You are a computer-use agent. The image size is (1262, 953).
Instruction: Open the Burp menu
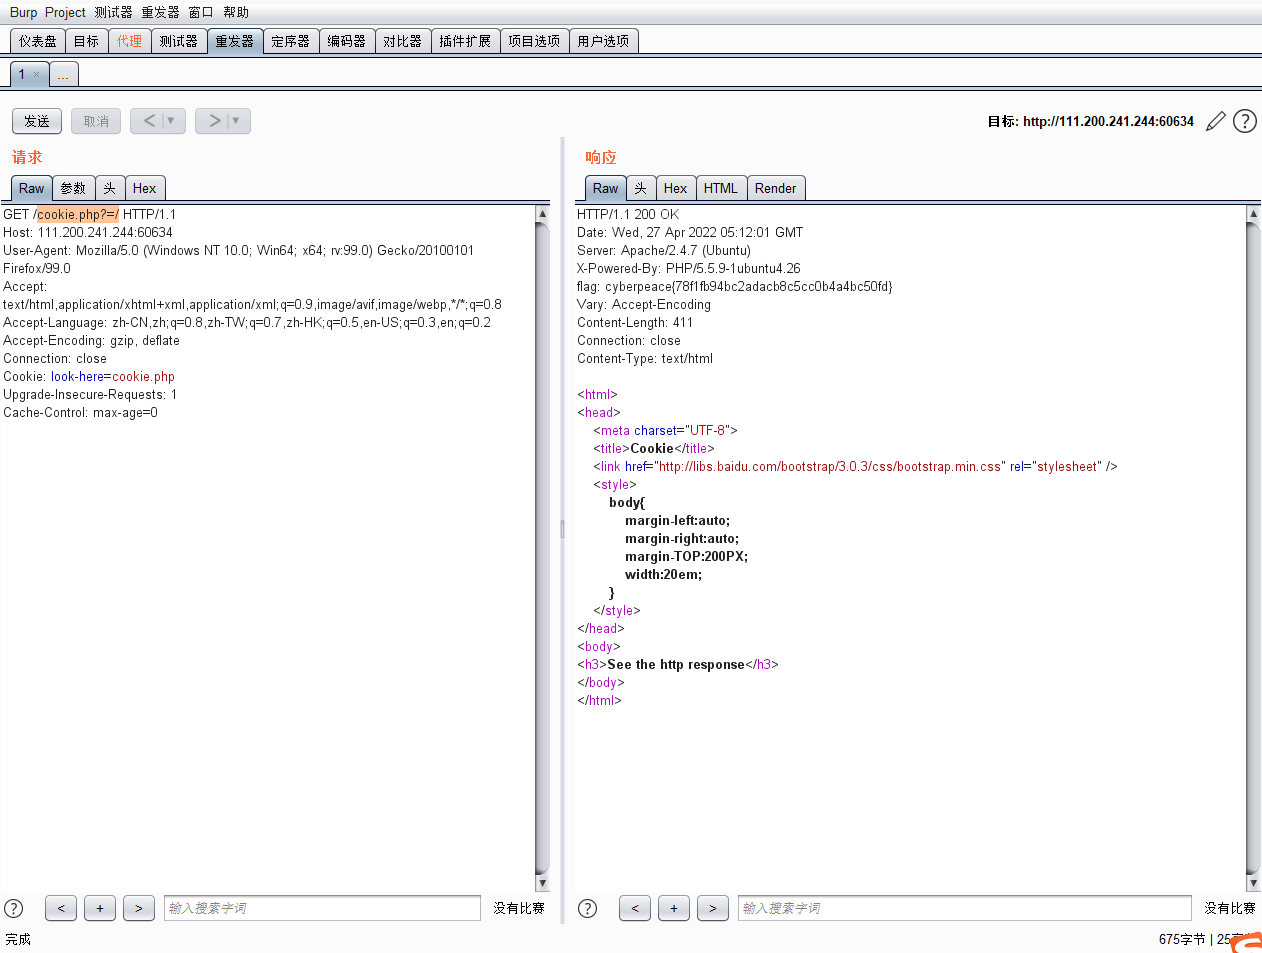23,12
